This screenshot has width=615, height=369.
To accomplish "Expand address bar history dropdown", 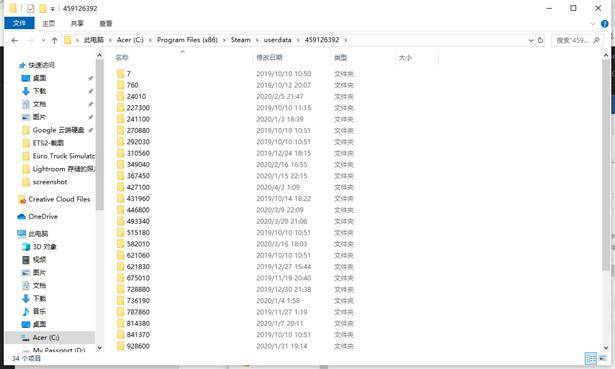I will coord(531,40).
